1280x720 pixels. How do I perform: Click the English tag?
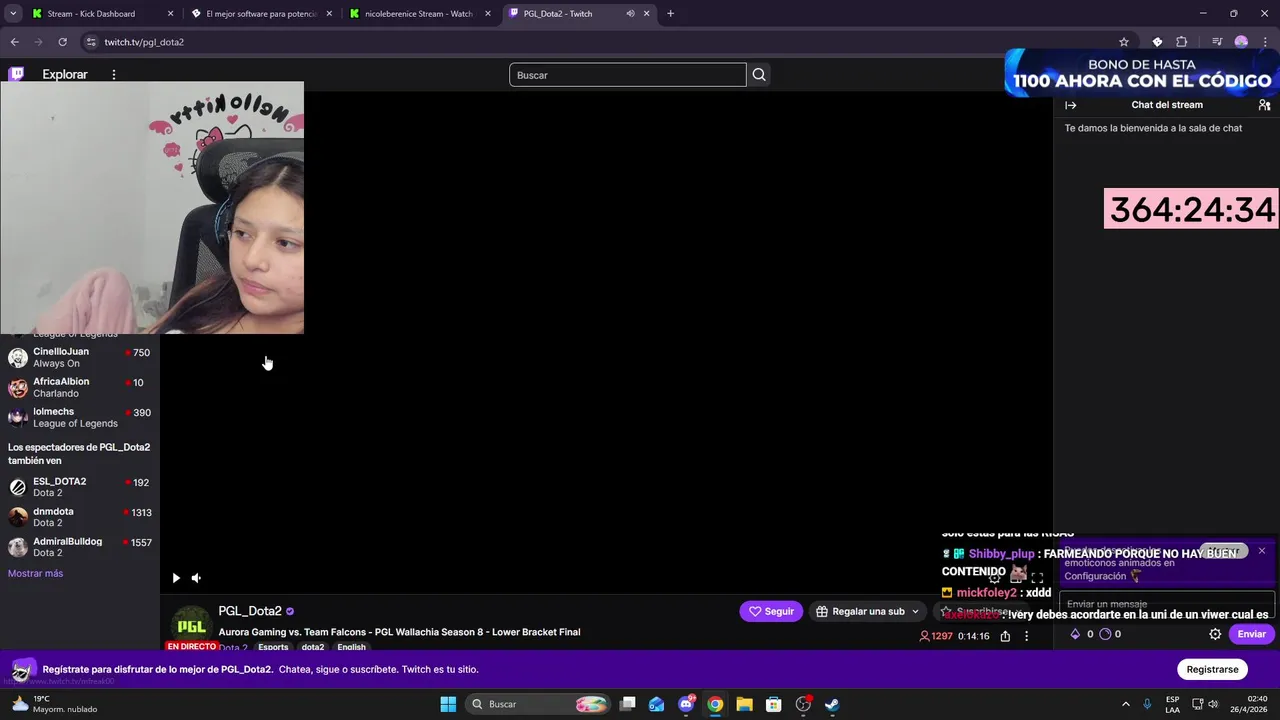351,647
